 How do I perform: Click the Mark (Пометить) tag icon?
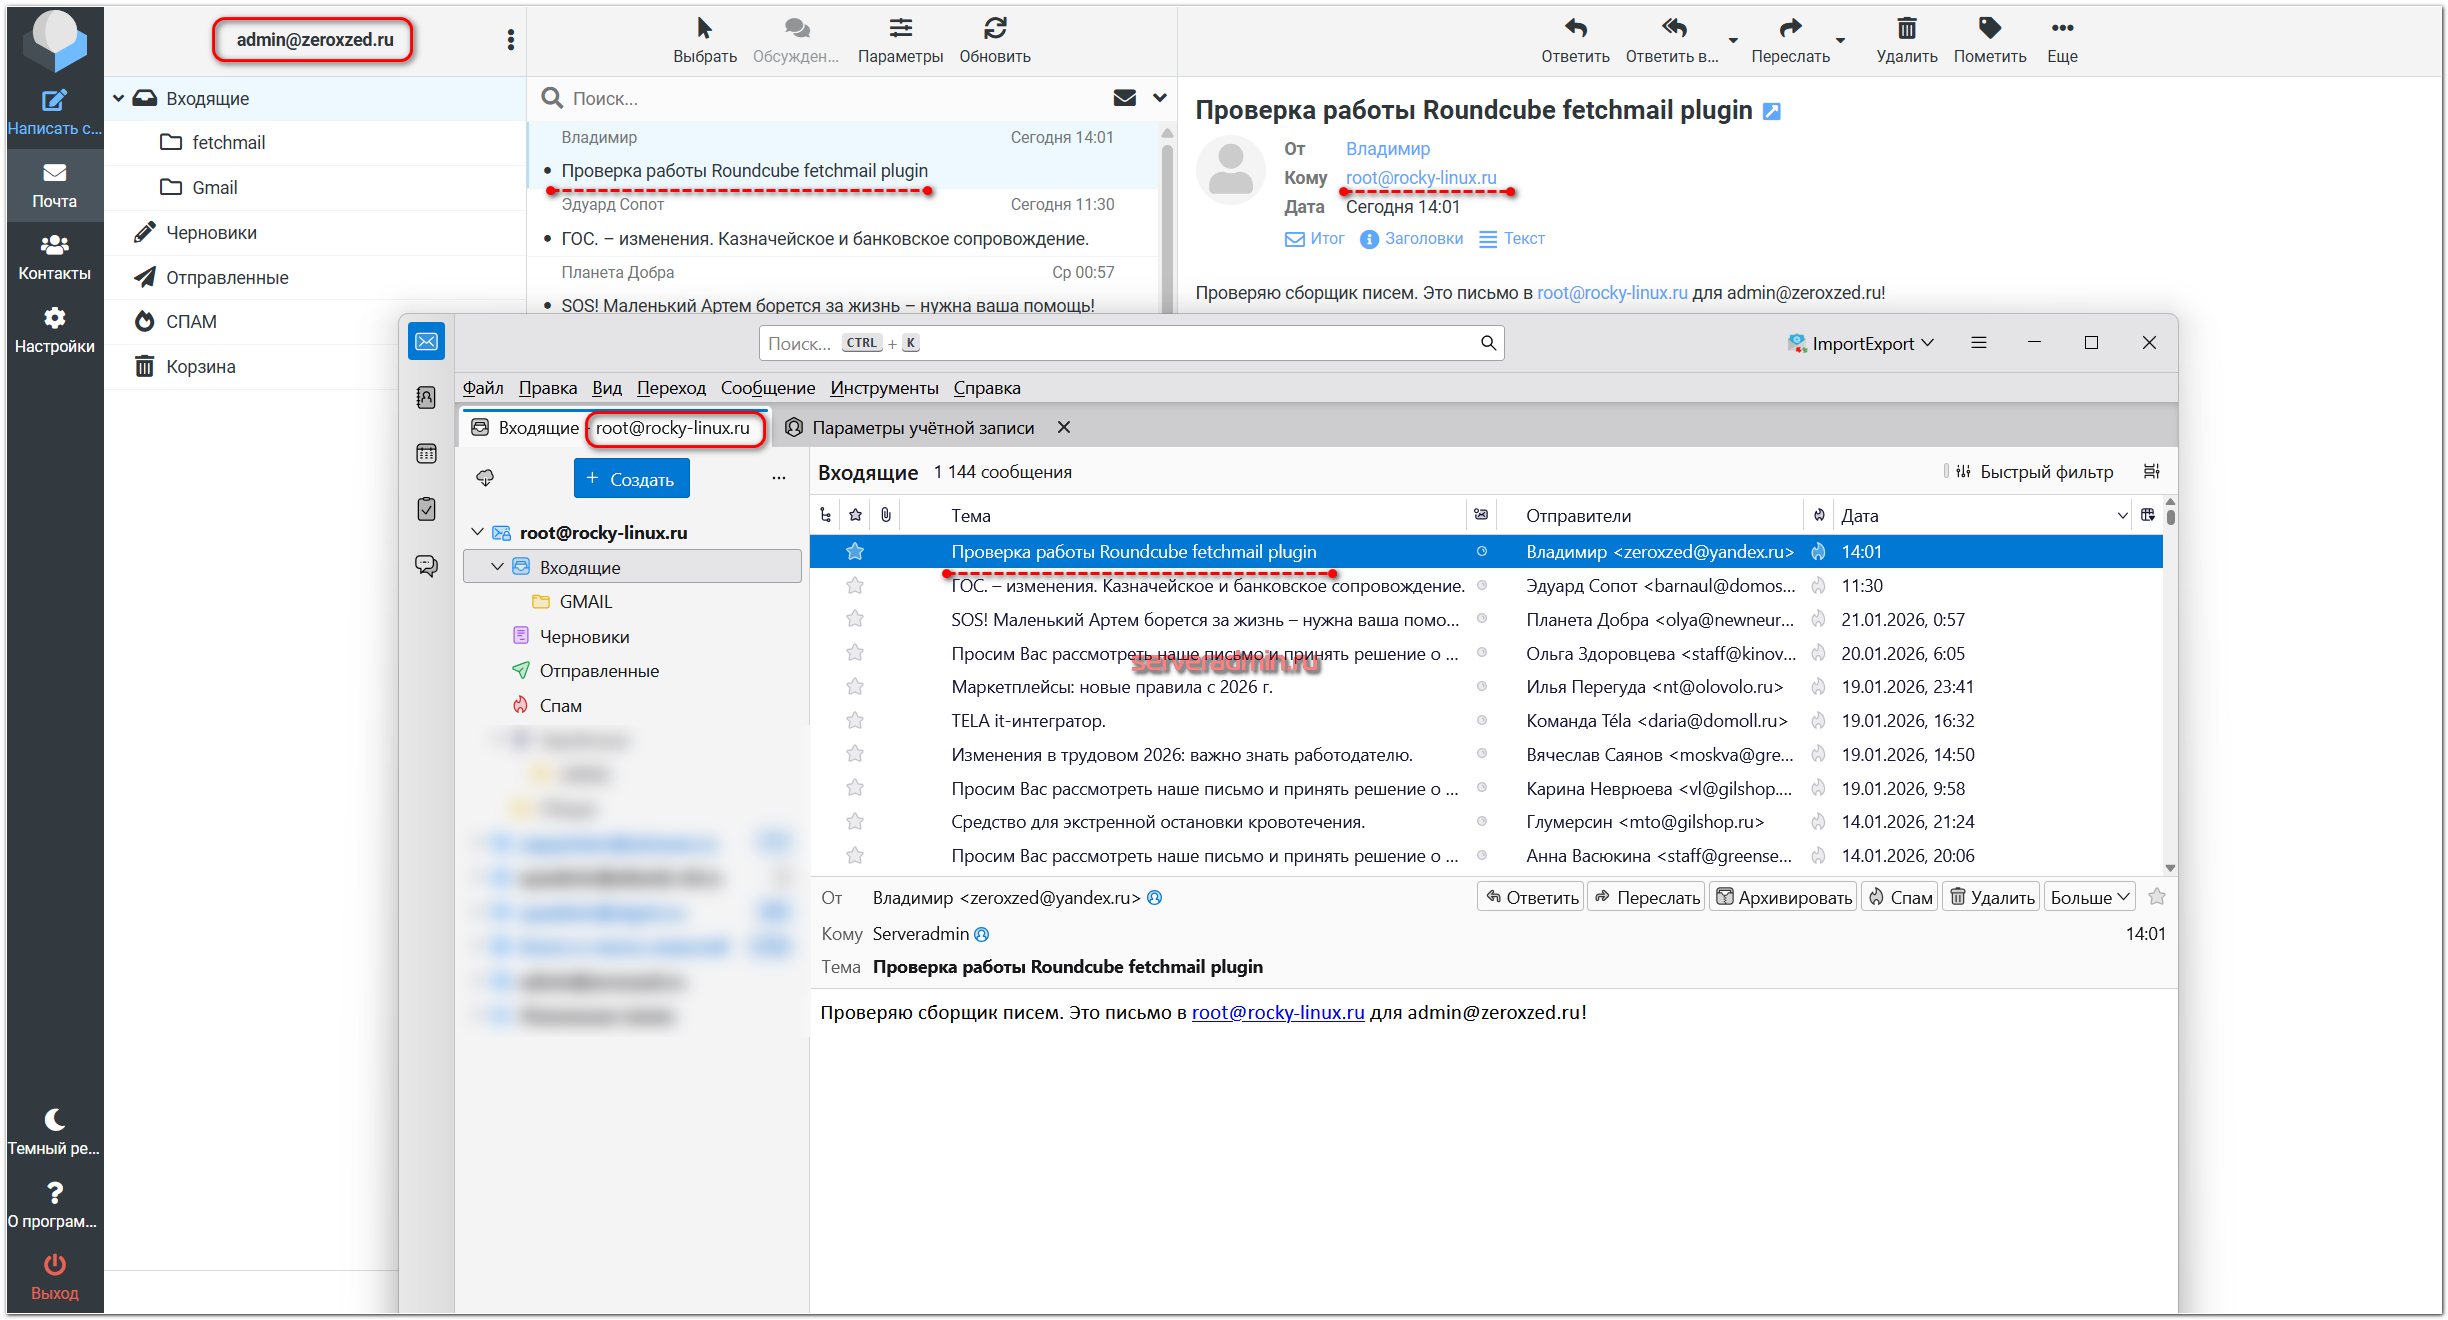1989,29
